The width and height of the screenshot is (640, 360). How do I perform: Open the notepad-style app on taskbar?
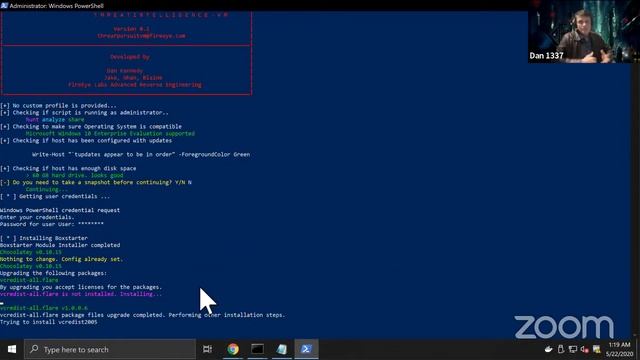(282, 349)
